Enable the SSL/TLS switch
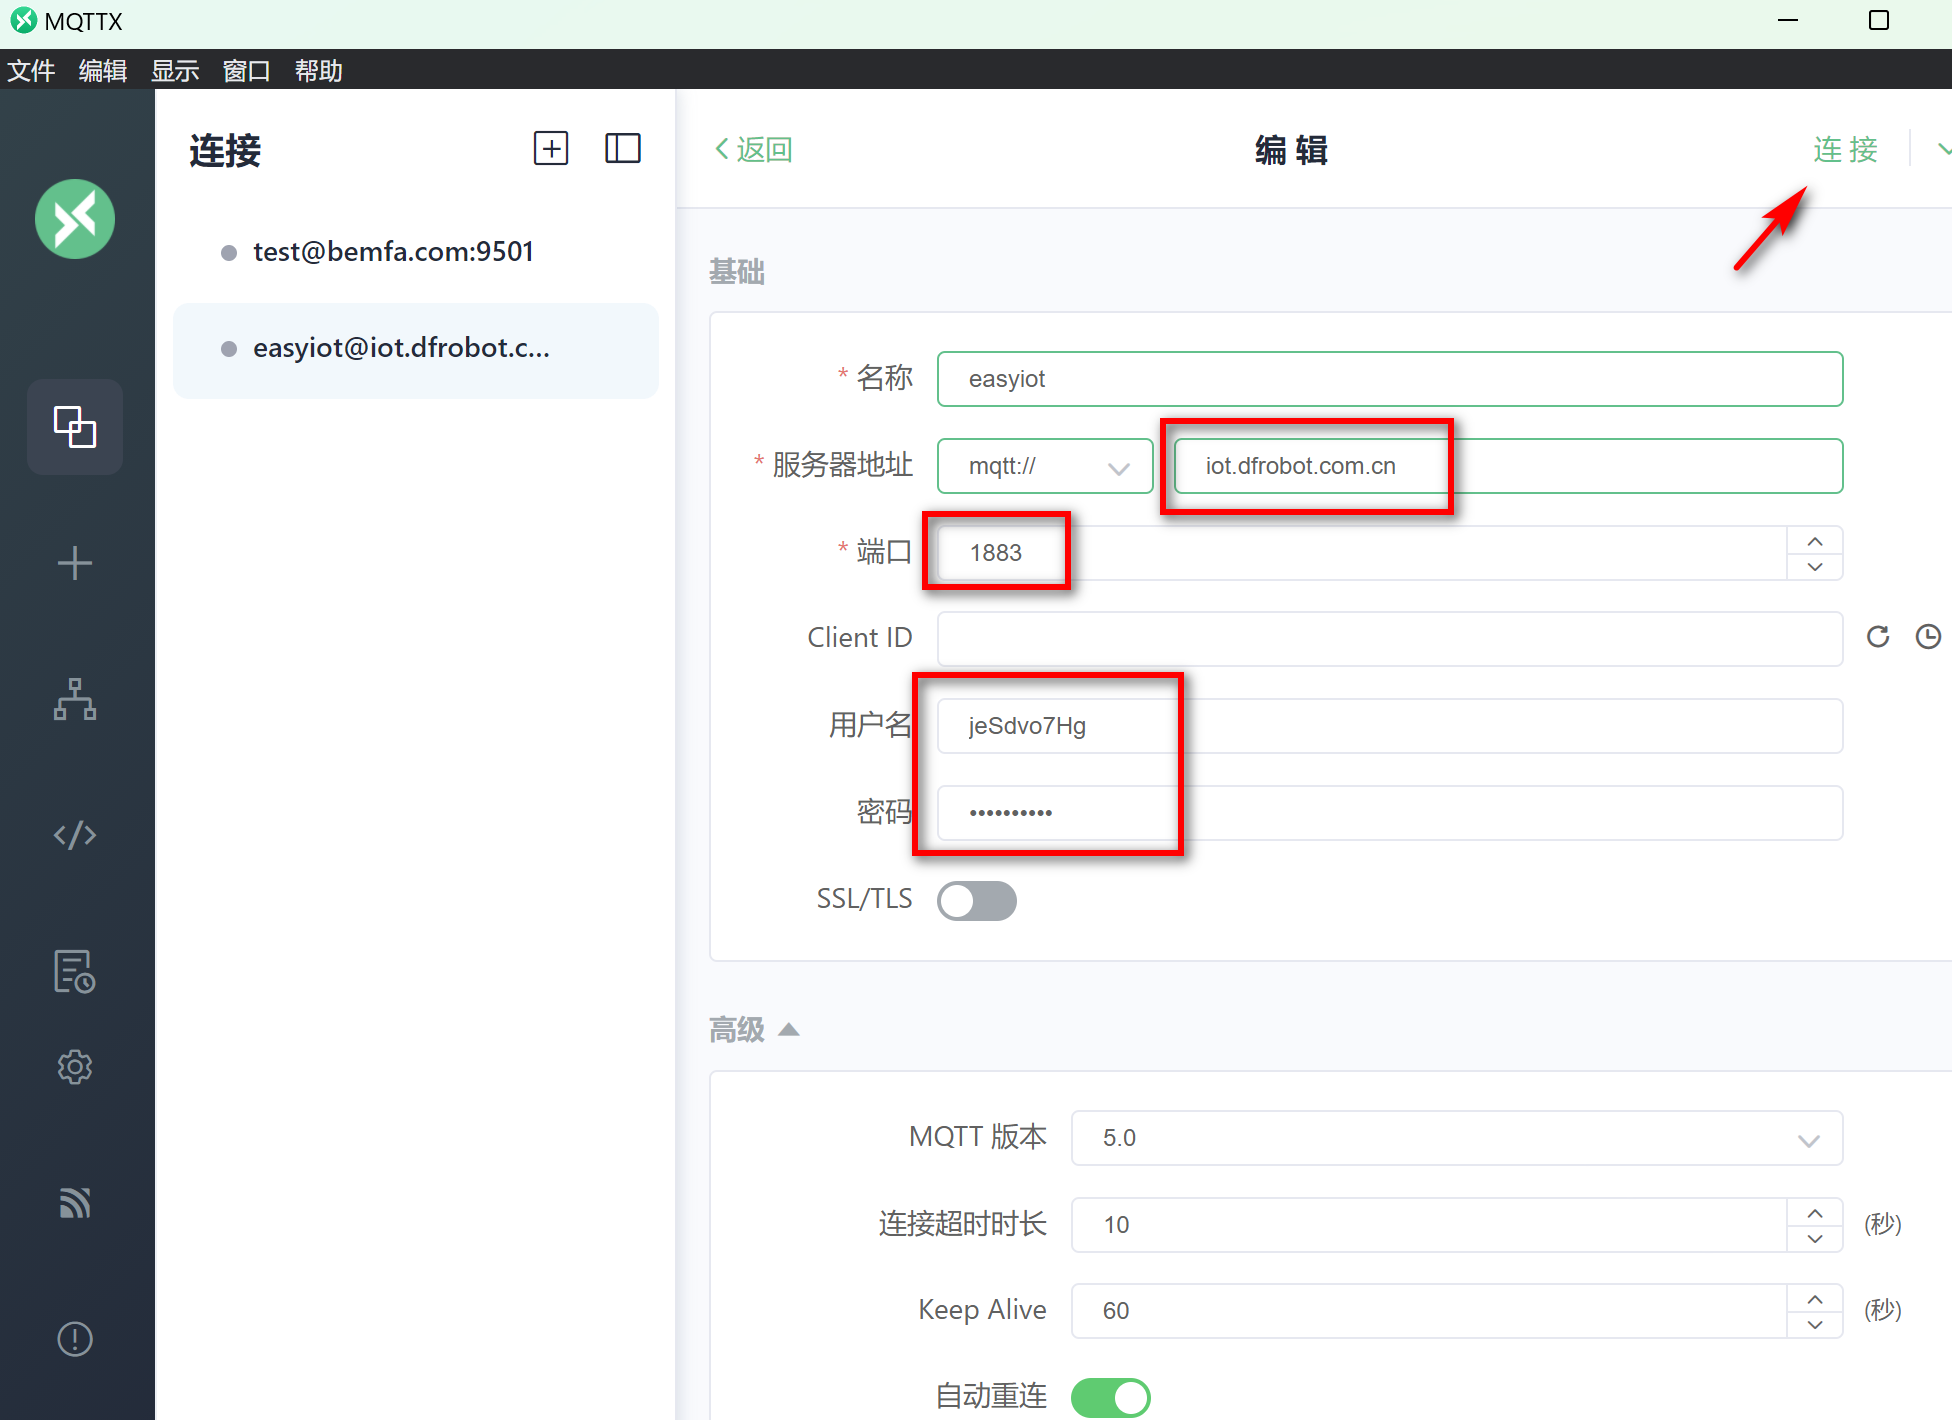This screenshot has height=1420, width=1952. pyautogui.click(x=976, y=900)
